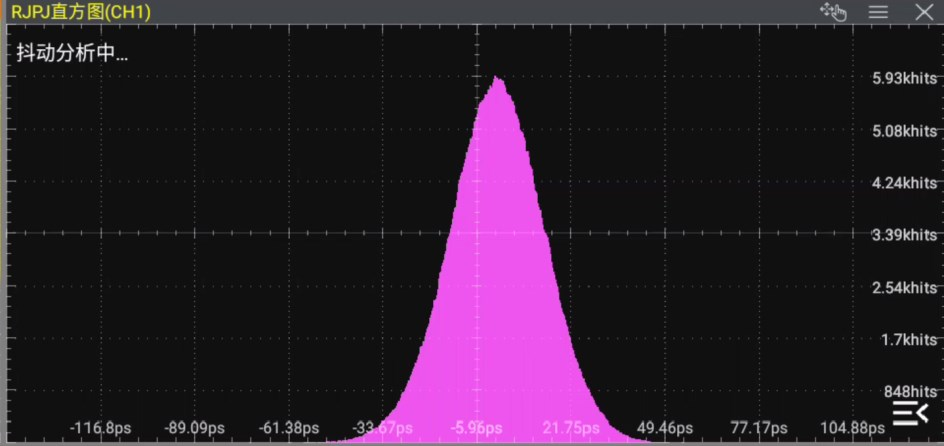The width and height of the screenshot is (944, 446).
Task: Click the 848hits axis label
Action: pyautogui.click(x=910, y=392)
